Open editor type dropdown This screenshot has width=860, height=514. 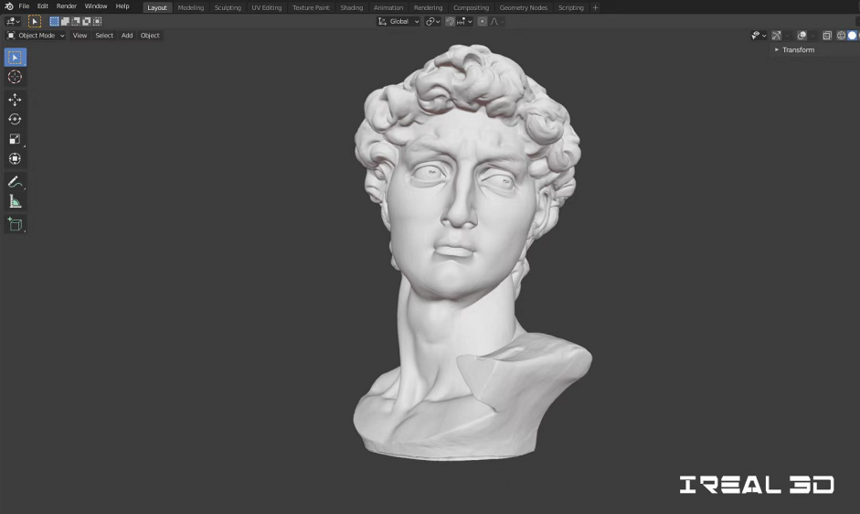point(13,21)
